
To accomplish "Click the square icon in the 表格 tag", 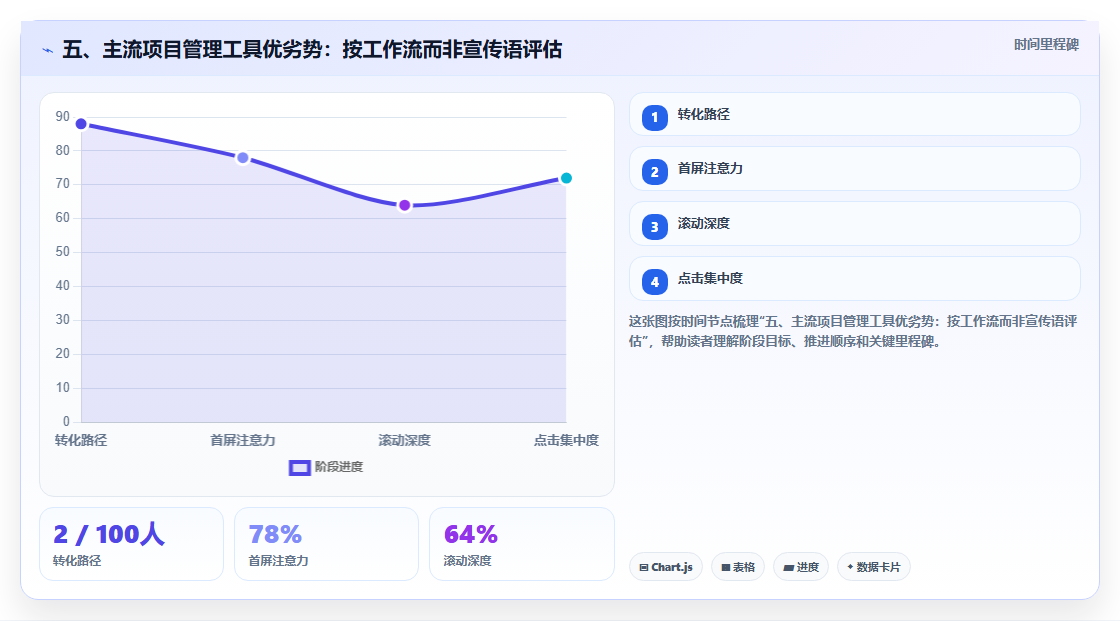I will tap(726, 567).
